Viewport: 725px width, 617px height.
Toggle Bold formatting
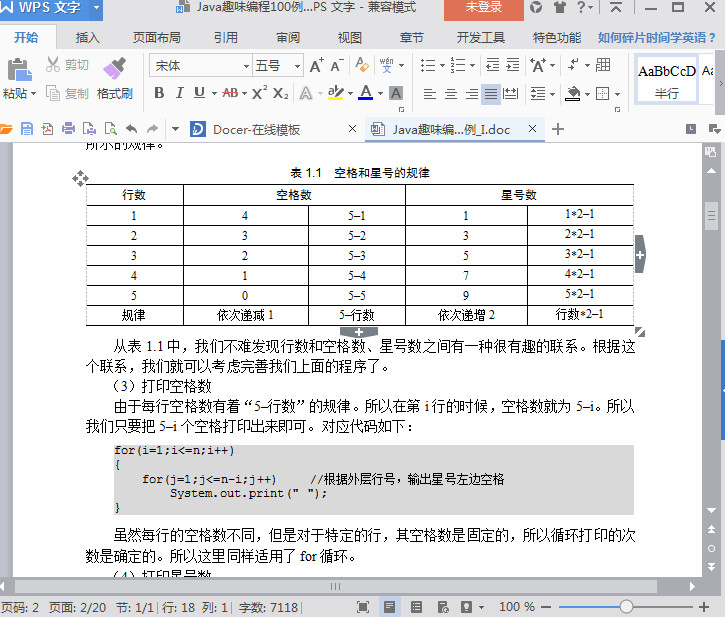[x=159, y=93]
